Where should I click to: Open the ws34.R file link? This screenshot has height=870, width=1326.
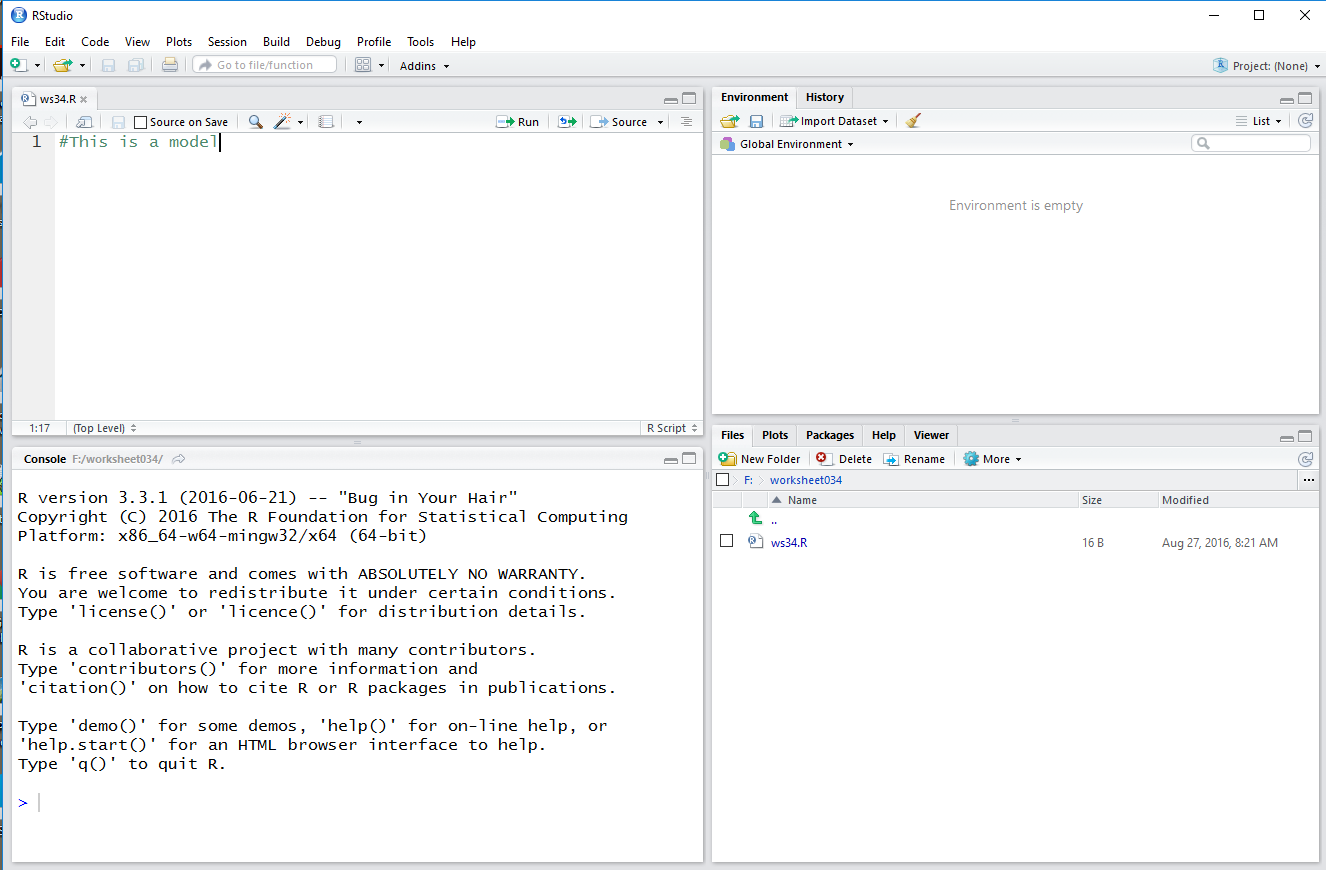coord(789,543)
